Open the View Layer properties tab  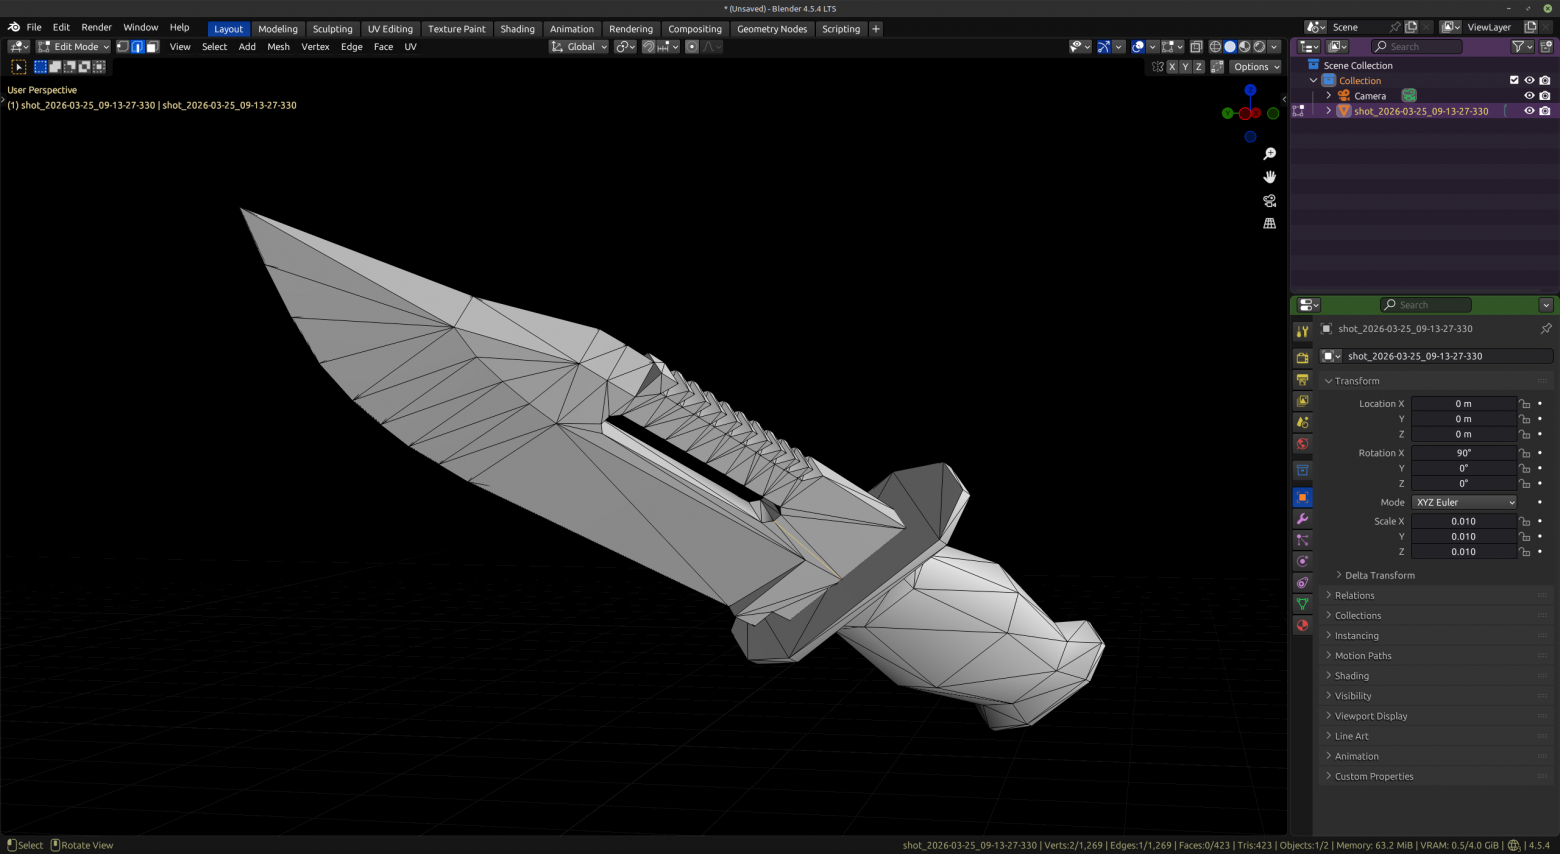1302,401
